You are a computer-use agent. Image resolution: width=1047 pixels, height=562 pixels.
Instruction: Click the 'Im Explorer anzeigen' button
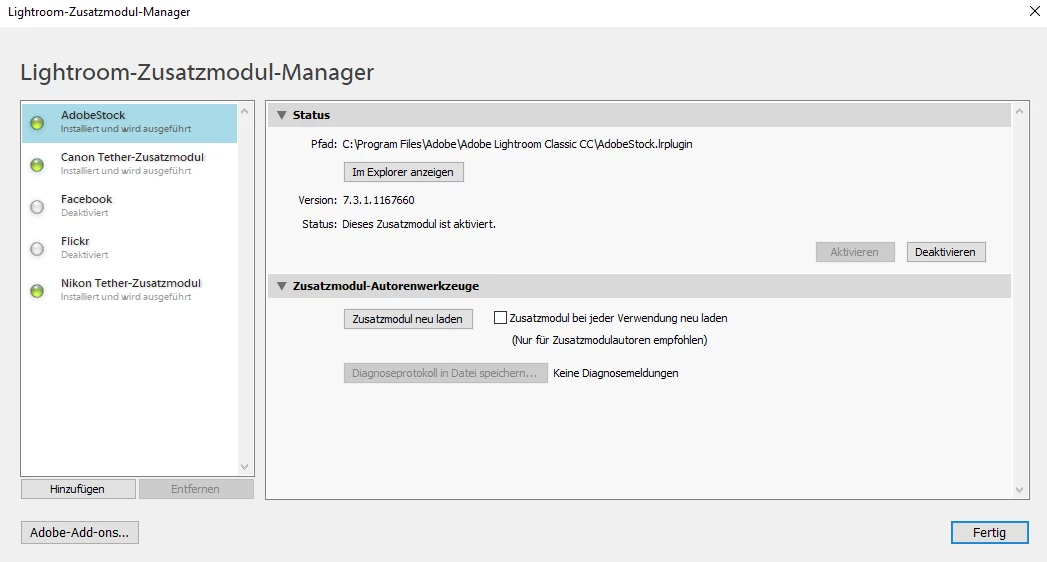pos(403,172)
